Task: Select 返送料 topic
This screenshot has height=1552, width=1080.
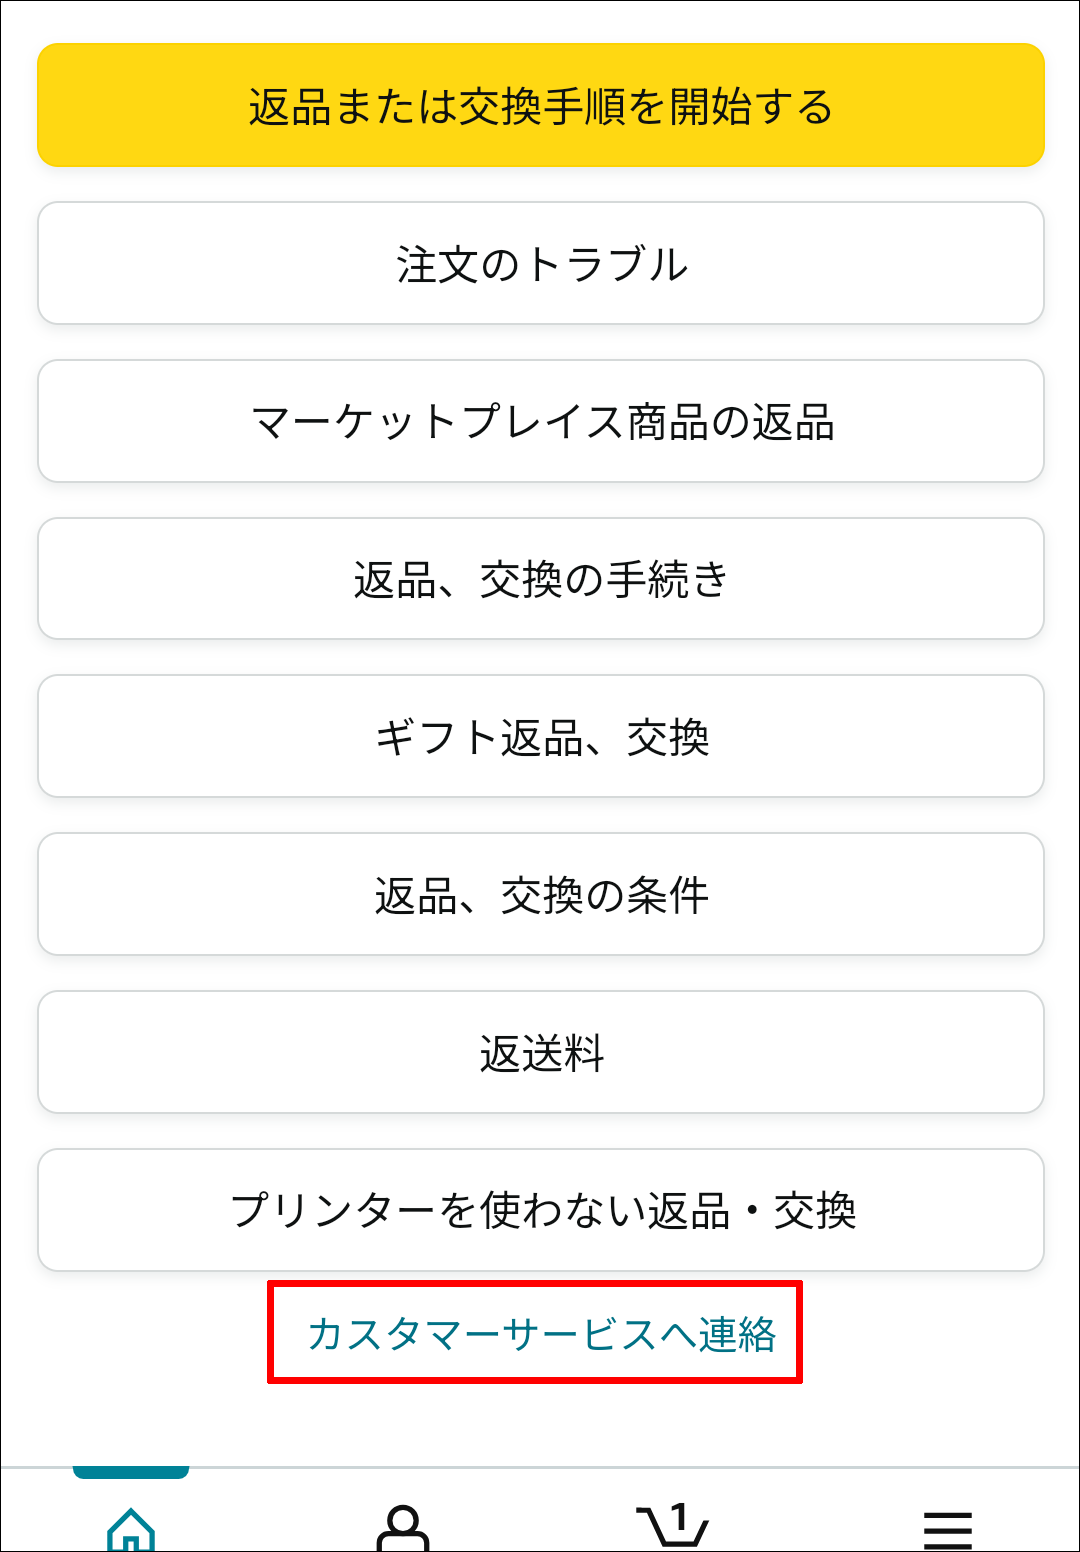Action: coord(541,1052)
